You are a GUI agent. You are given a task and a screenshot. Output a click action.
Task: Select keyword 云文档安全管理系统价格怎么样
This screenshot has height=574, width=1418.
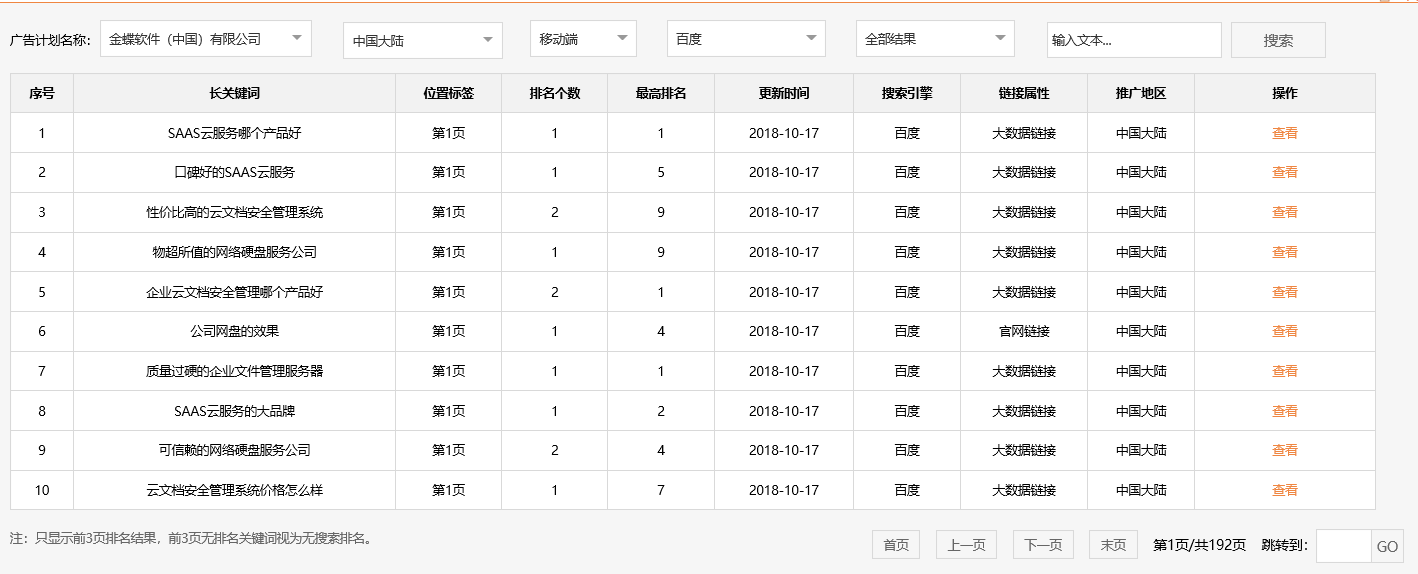click(x=235, y=490)
